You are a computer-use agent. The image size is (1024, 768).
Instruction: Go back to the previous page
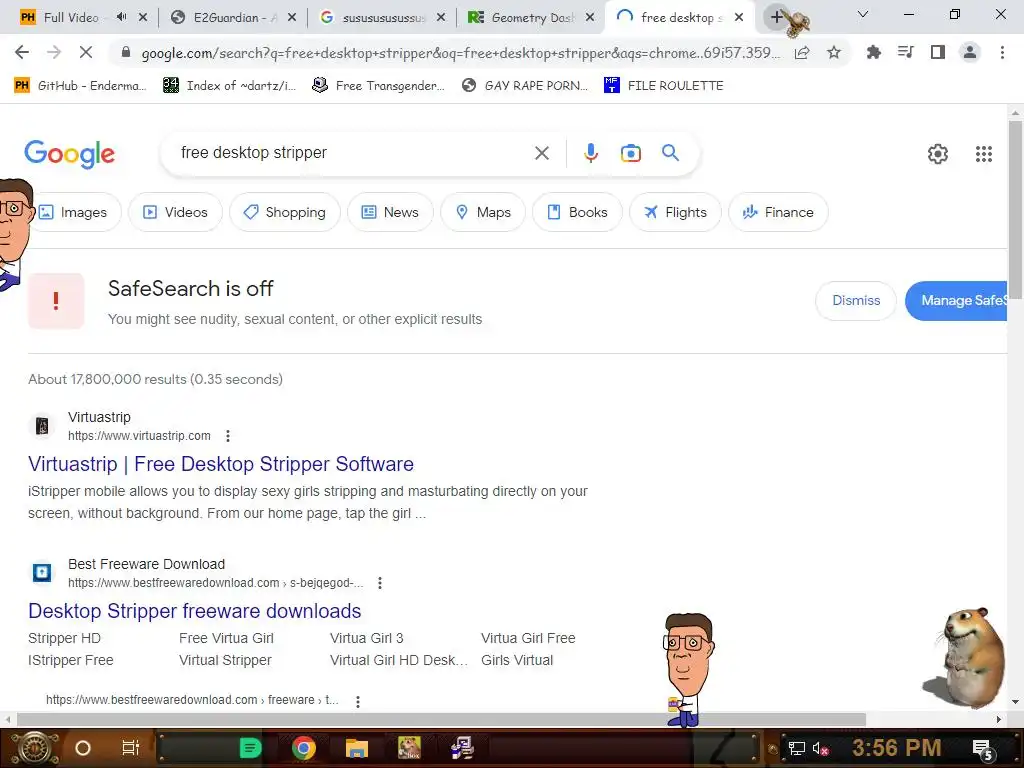[x=22, y=52]
